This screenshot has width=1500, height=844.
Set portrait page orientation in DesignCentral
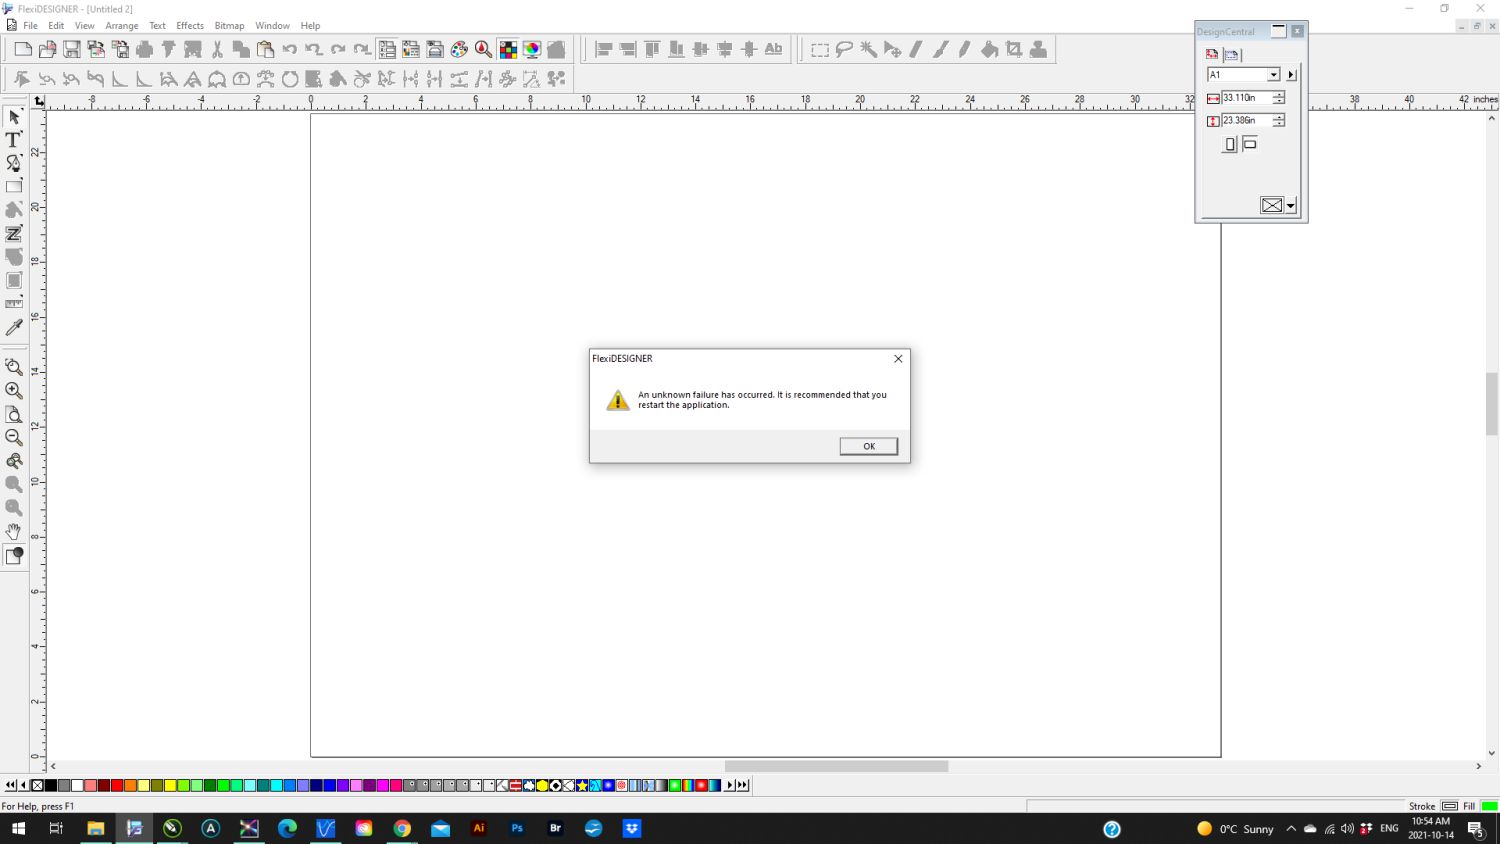click(1230, 145)
